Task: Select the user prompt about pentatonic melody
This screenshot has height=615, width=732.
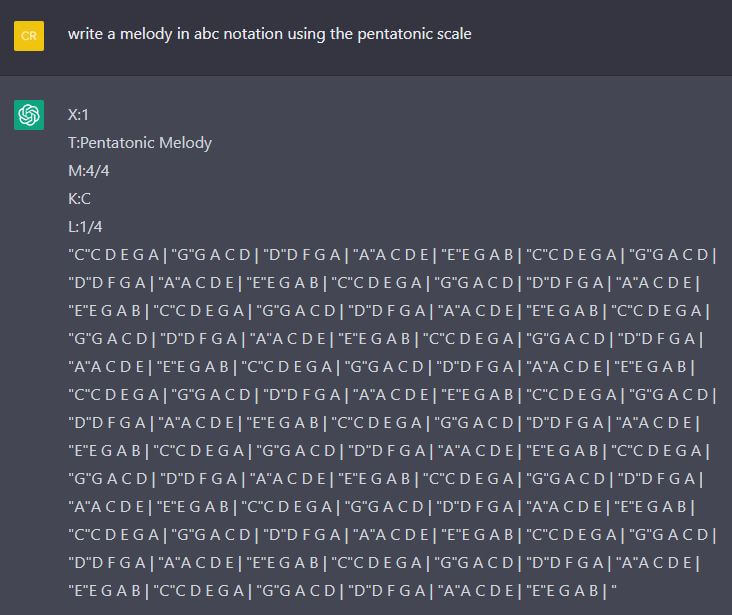Action: [x=269, y=34]
